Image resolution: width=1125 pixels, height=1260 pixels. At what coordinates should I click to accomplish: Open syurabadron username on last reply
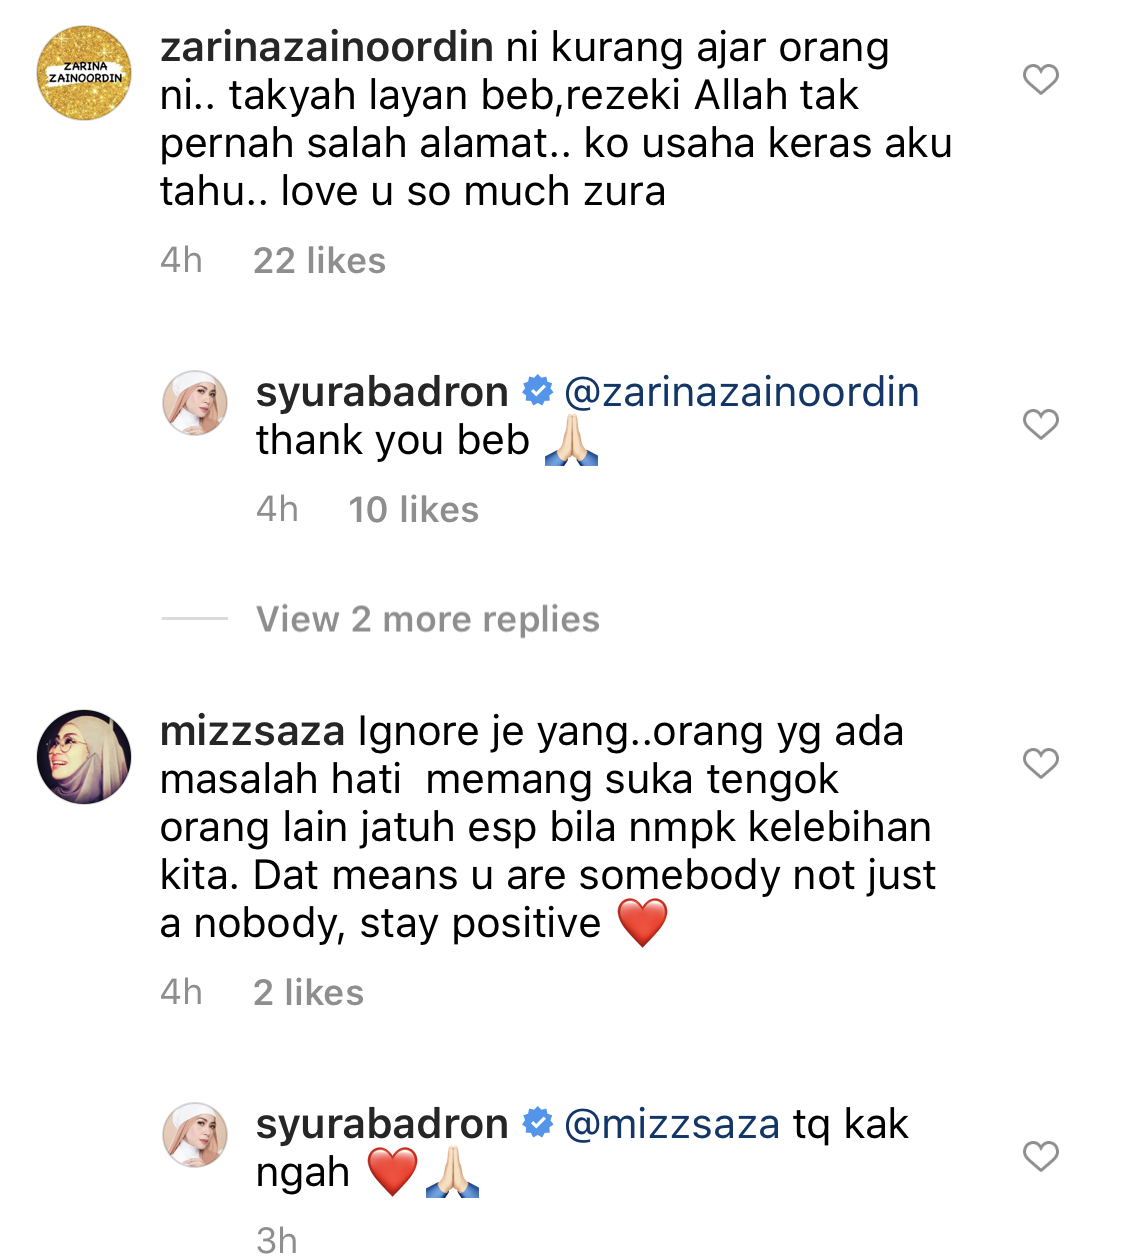click(382, 1124)
